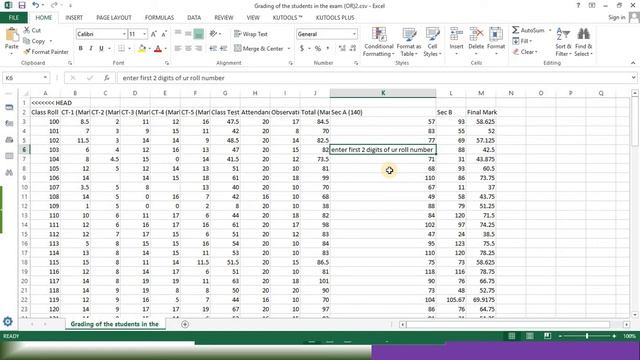Undo the last action
Image resolution: width=640 pixels, height=360 pixels.
coord(36,5)
